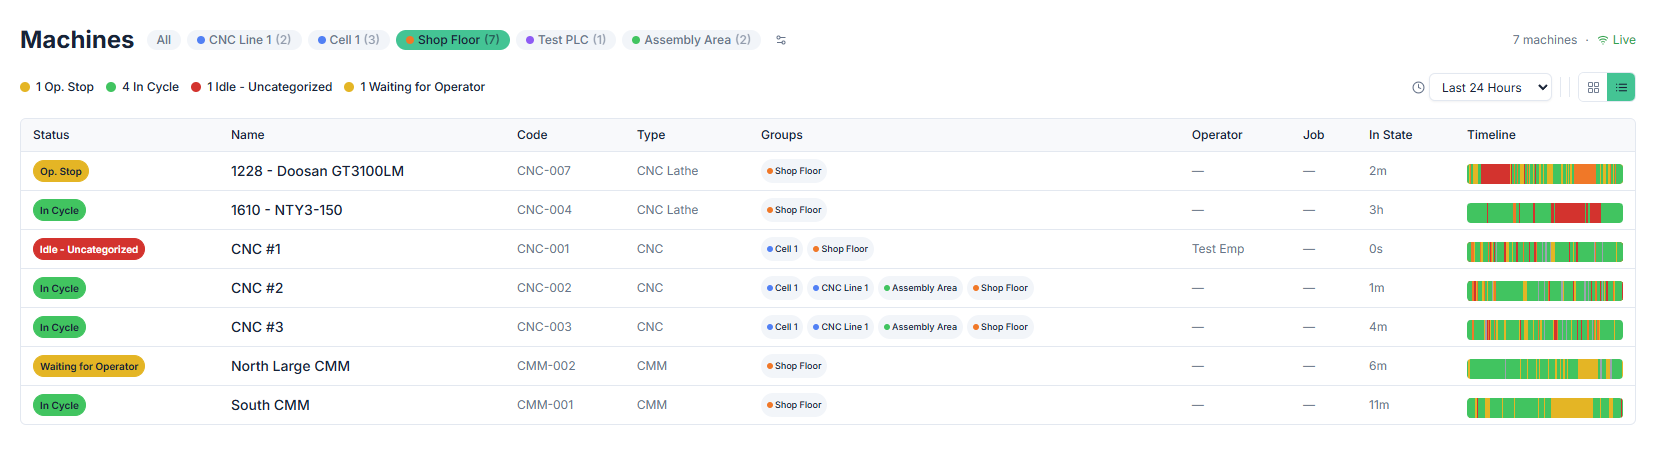Open the CNC #3 machine row
Screen dimensions: 1655x460
tap(828, 327)
